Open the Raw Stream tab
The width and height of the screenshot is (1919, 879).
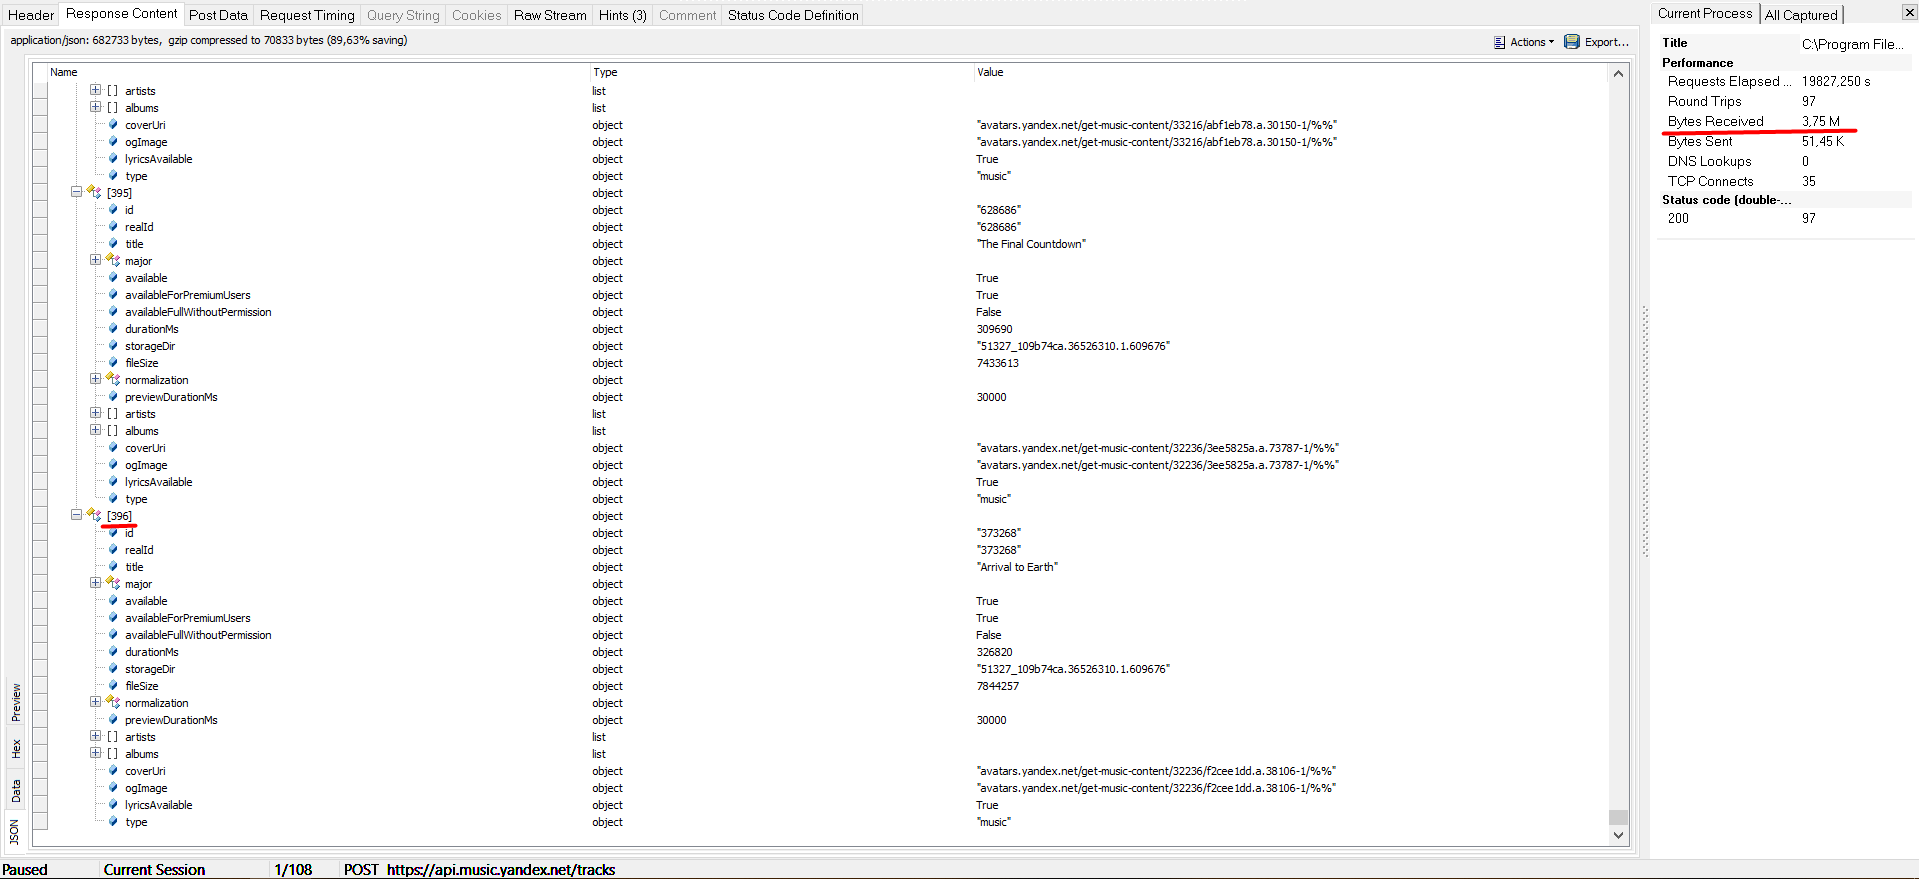click(x=550, y=15)
